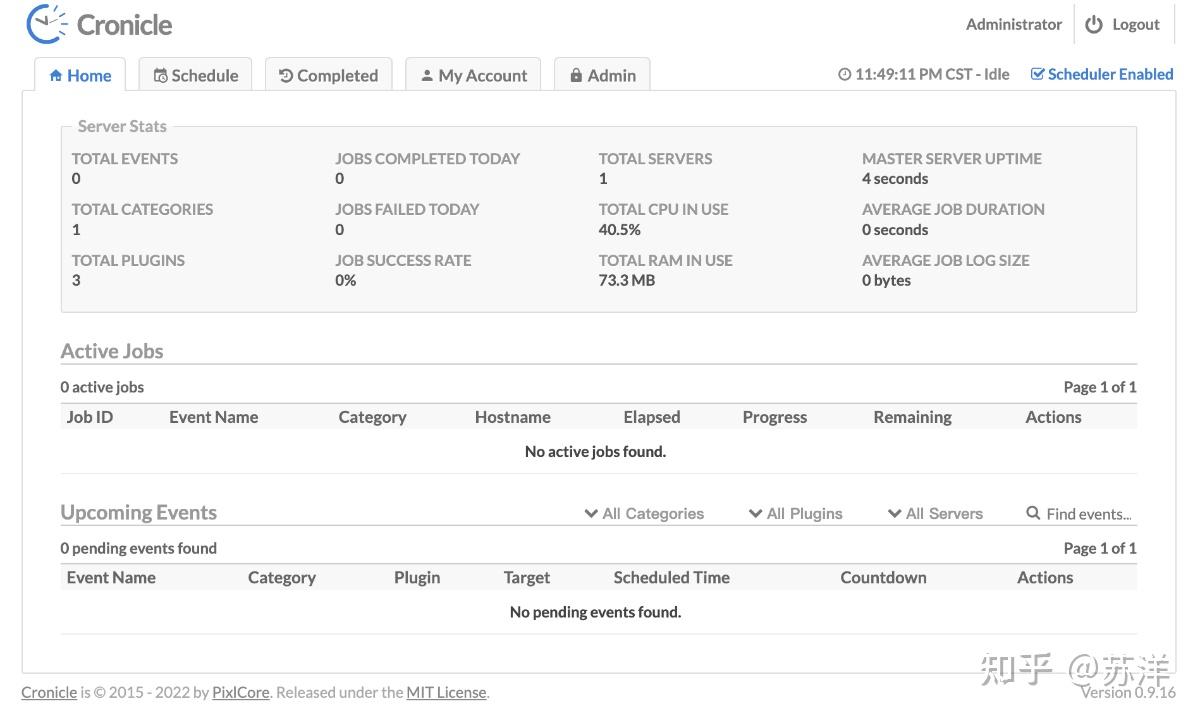Image resolution: width=1200 pixels, height=718 pixels.
Task: Click the lock icon on the Admin tab
Action: [x=575, y=75]
